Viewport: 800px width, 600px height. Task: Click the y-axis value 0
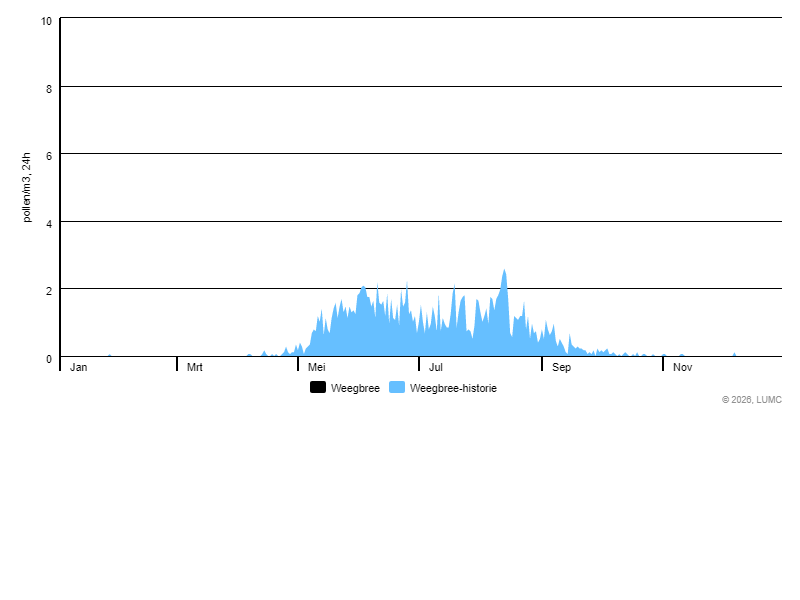click(x=49, y=358)
